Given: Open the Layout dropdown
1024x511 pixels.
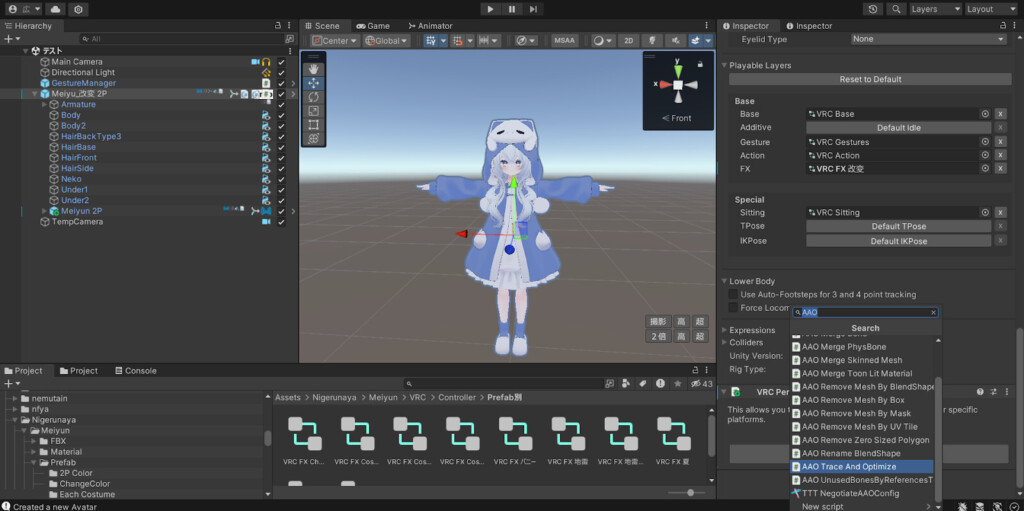Looking at the screenshot, I should click(x=991, y=9).
